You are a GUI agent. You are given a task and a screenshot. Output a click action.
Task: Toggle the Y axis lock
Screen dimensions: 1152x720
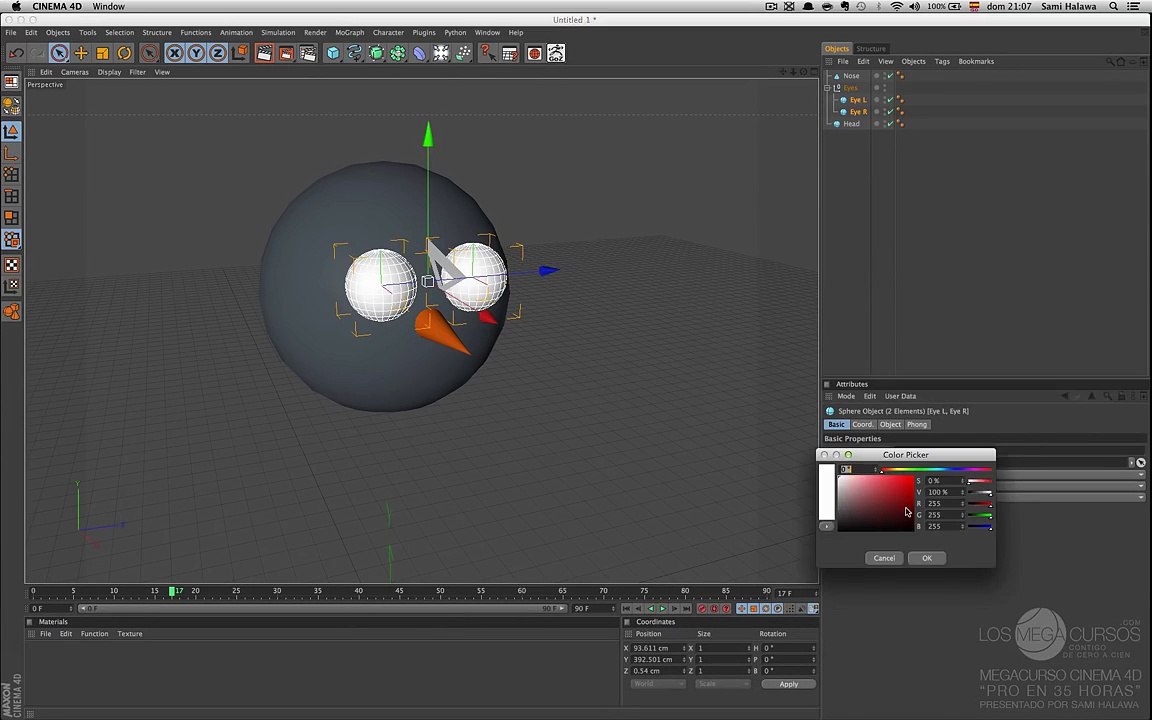pyautogui.click(x=196, y=53)
